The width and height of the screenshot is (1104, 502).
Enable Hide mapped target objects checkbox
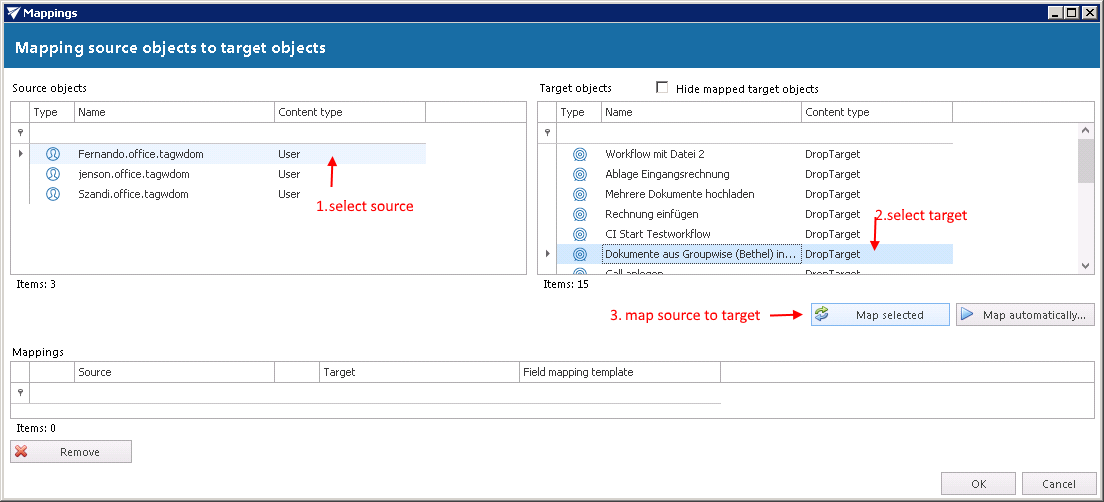[x=662, y=88]
